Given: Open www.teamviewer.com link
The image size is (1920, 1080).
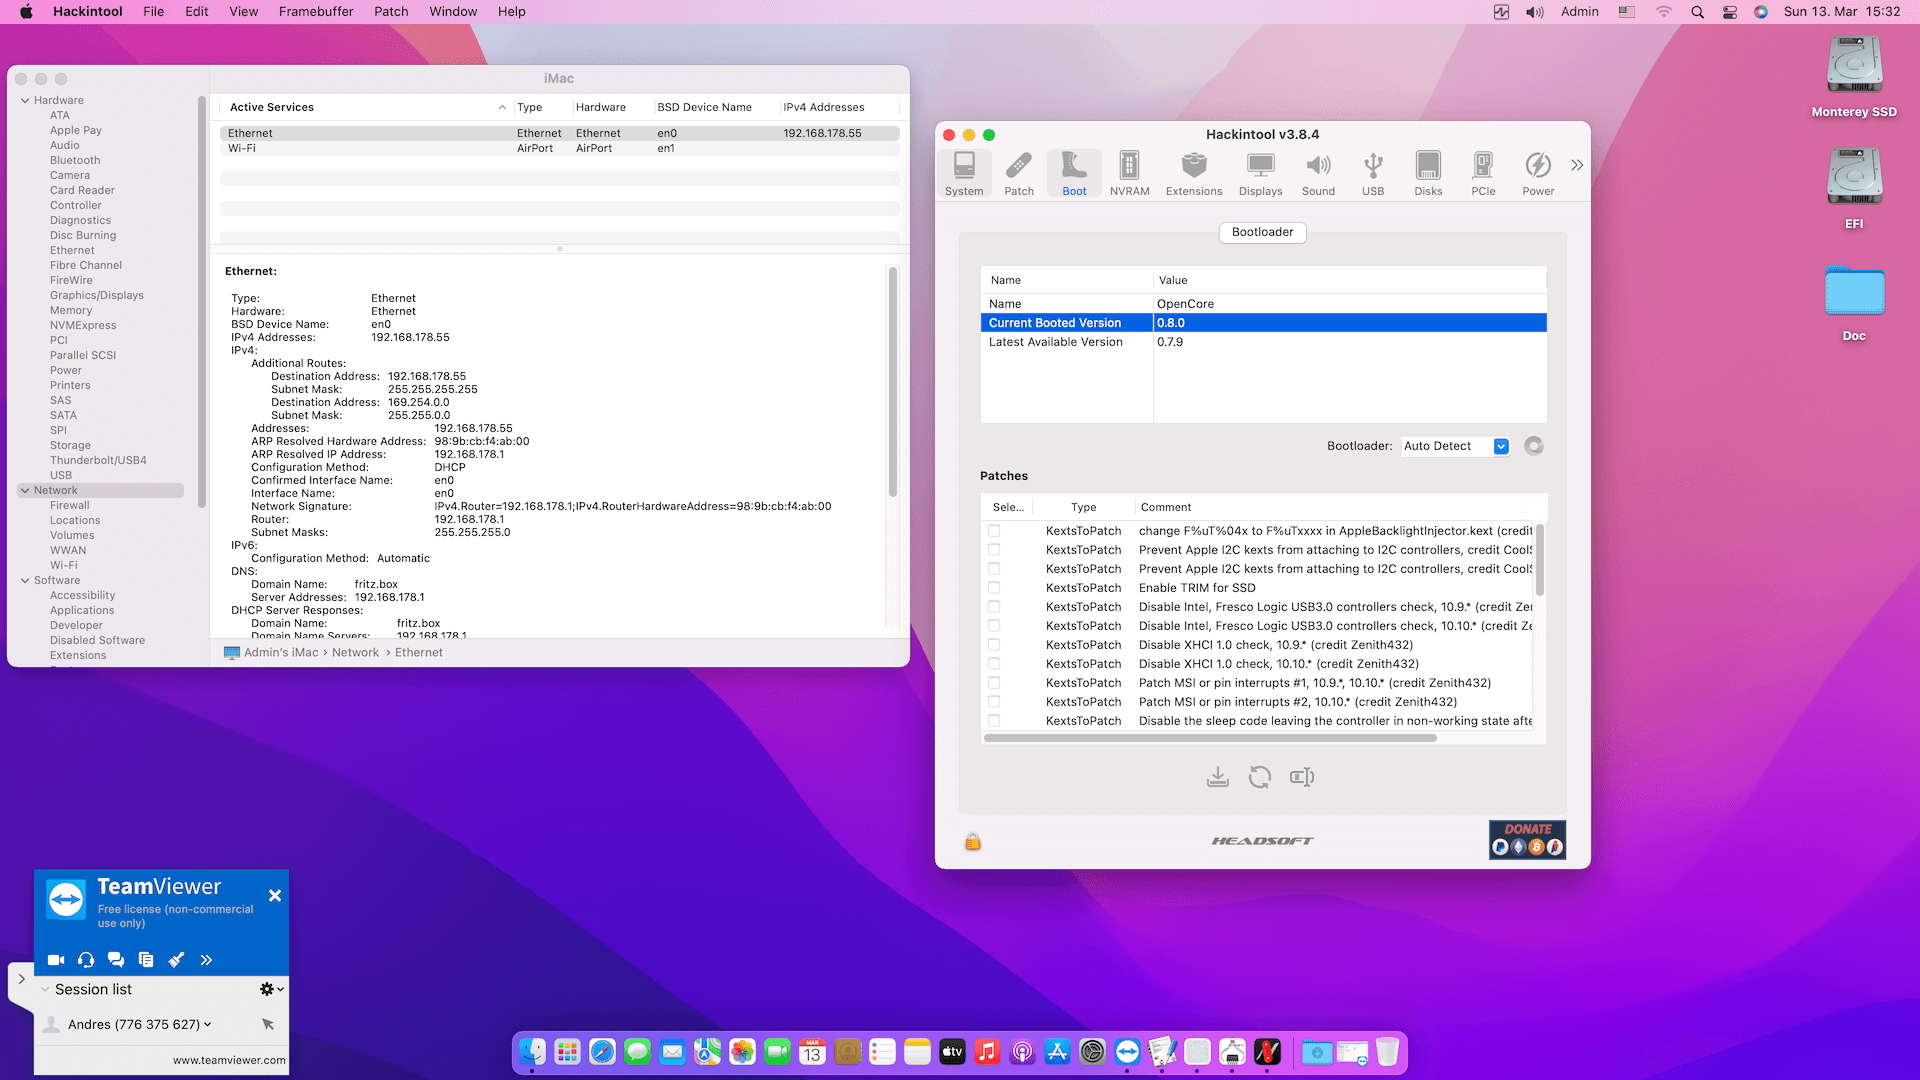Looking at the screenshot, I should [228, 1060].
